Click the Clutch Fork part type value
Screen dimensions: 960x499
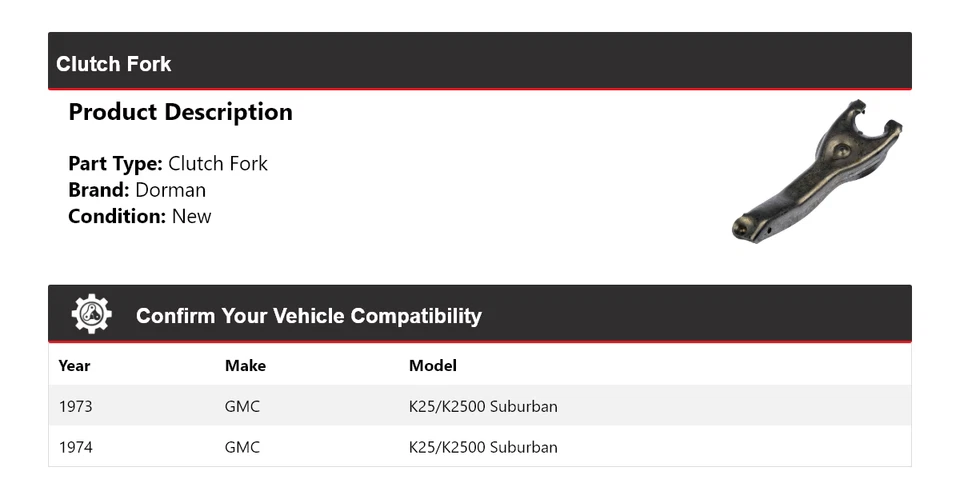(x=218, y=164)
